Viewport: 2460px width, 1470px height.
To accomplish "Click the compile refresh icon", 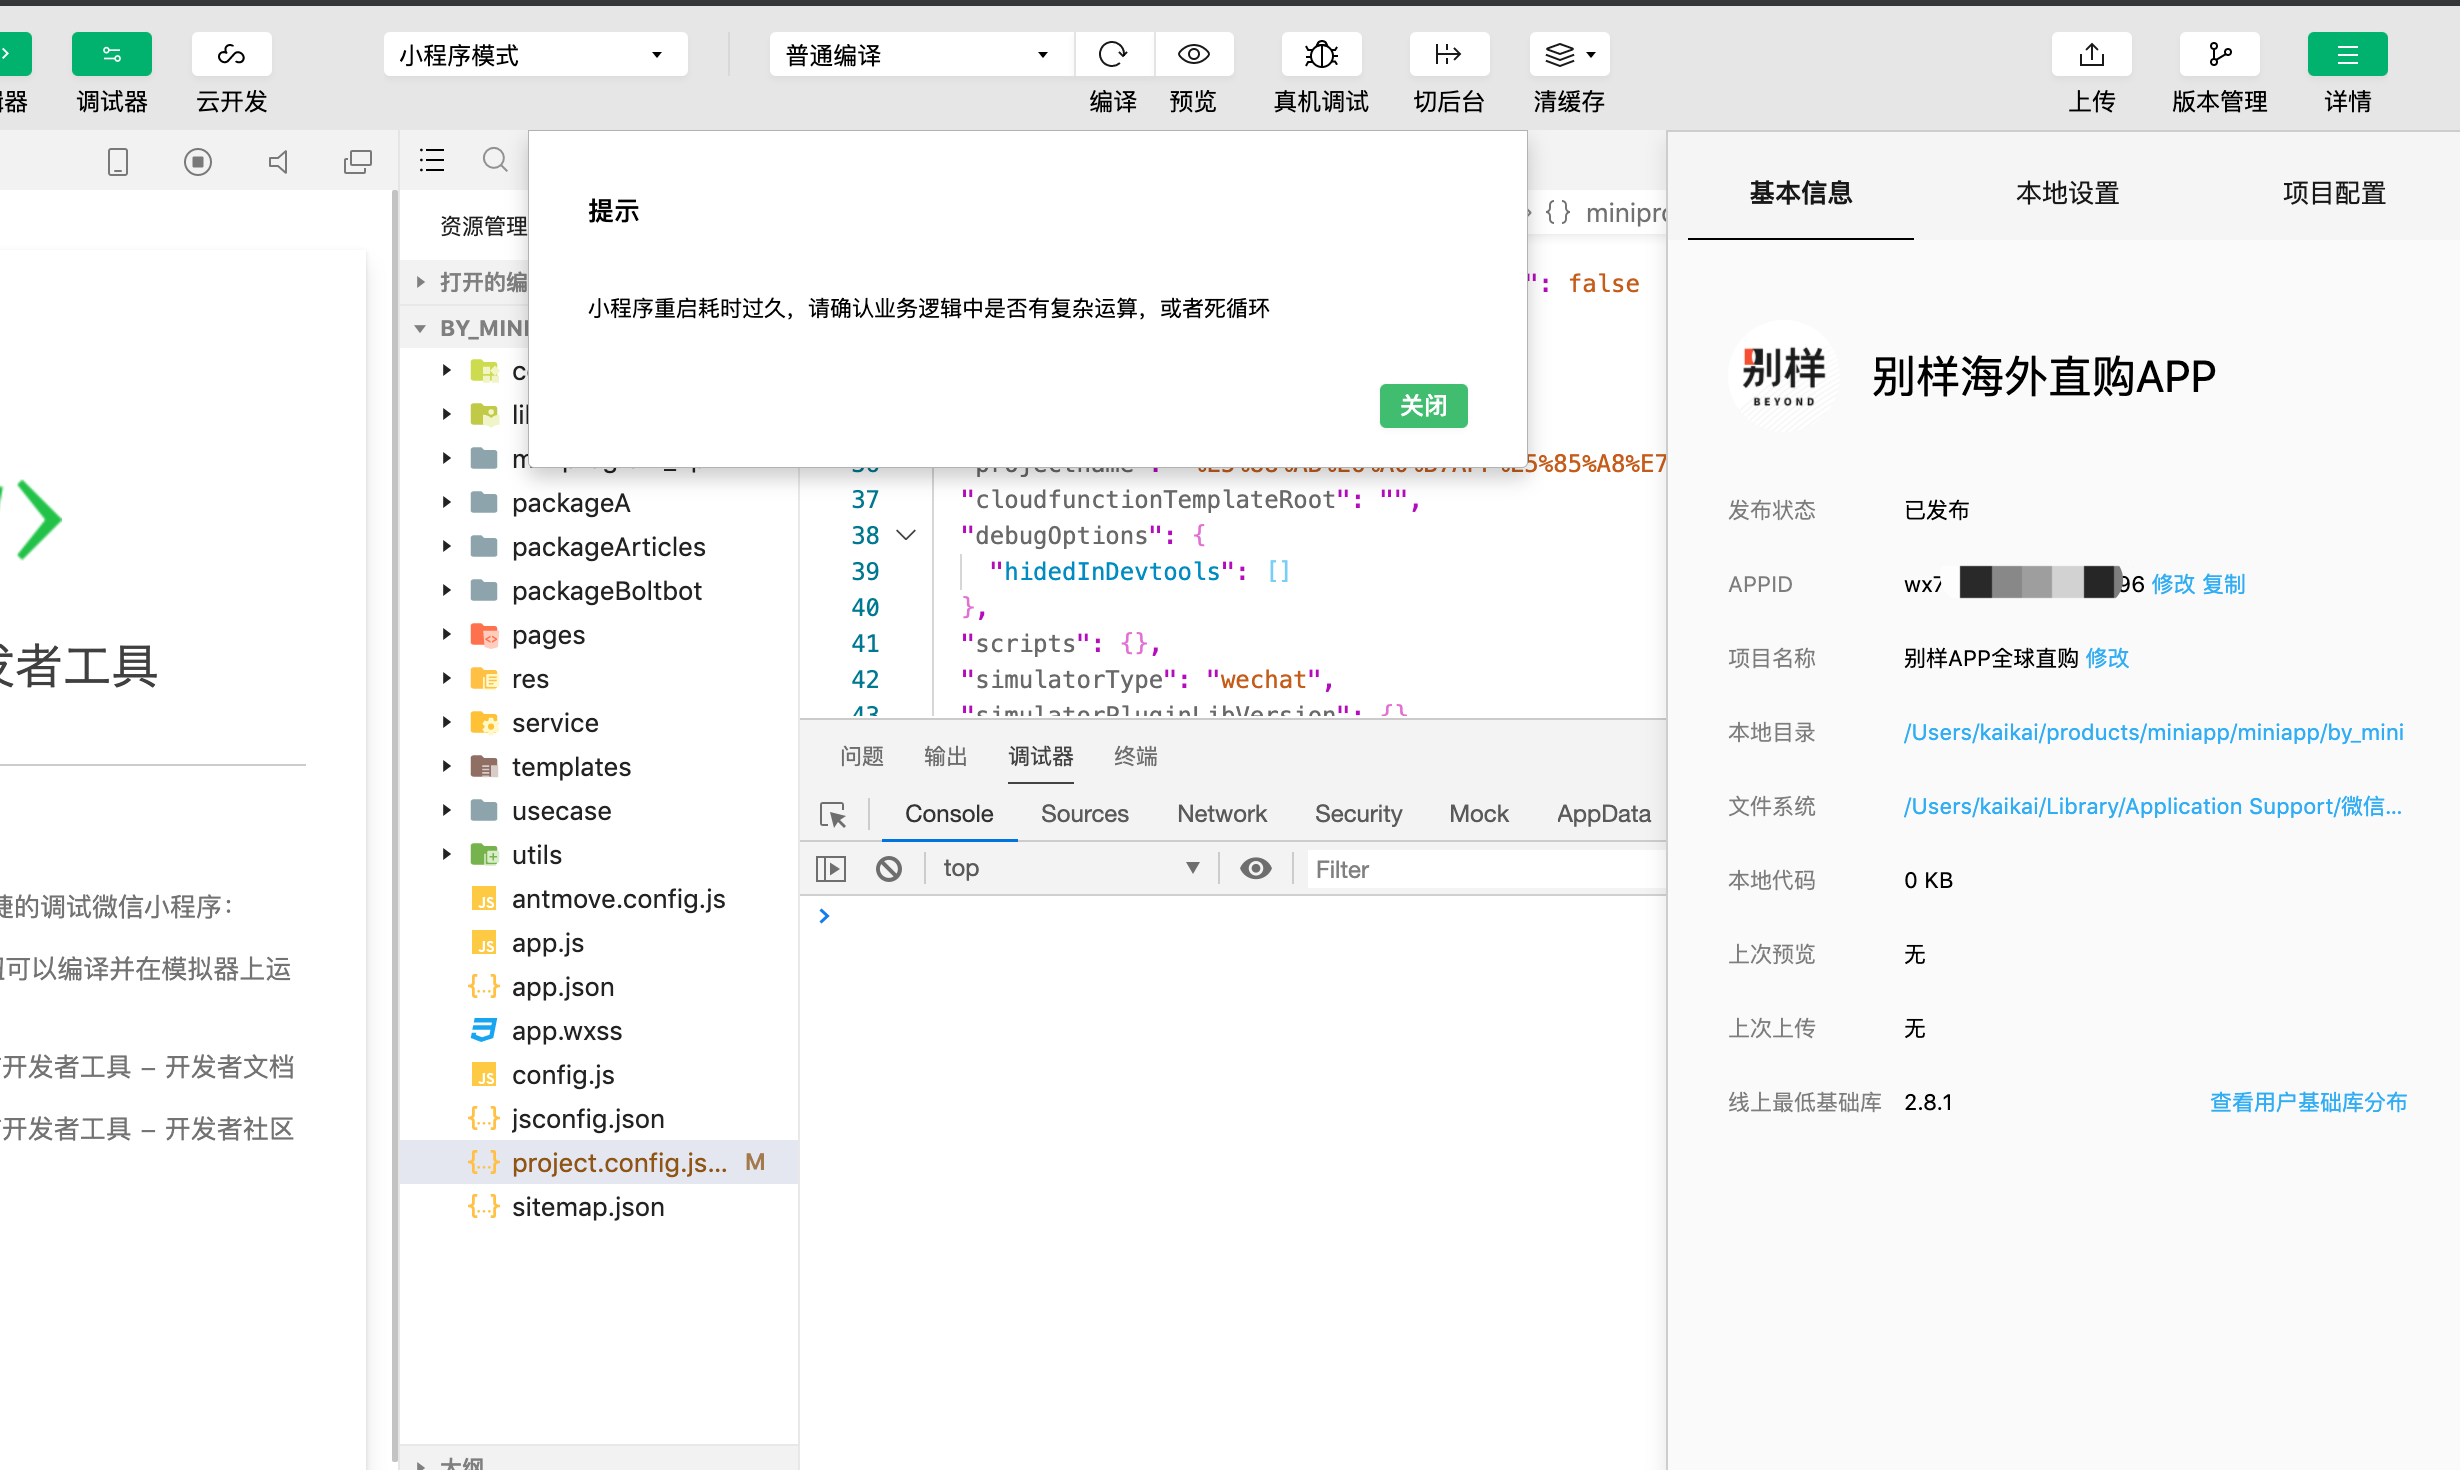I will 1113,54.
